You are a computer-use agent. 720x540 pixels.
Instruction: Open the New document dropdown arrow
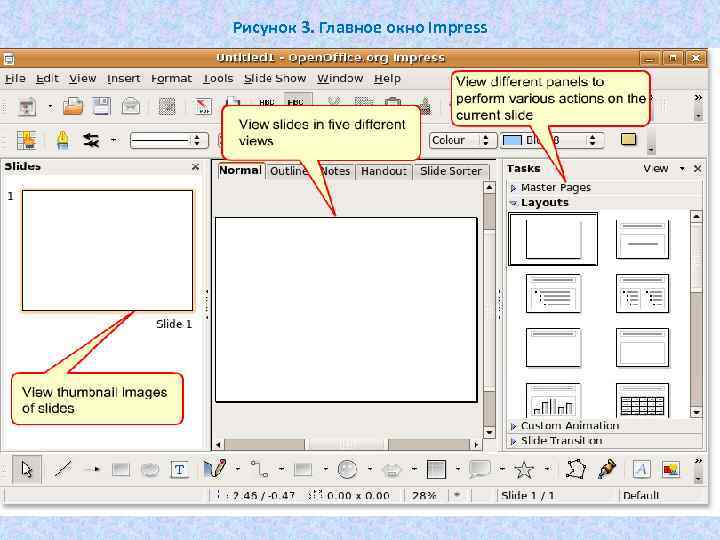50,107
